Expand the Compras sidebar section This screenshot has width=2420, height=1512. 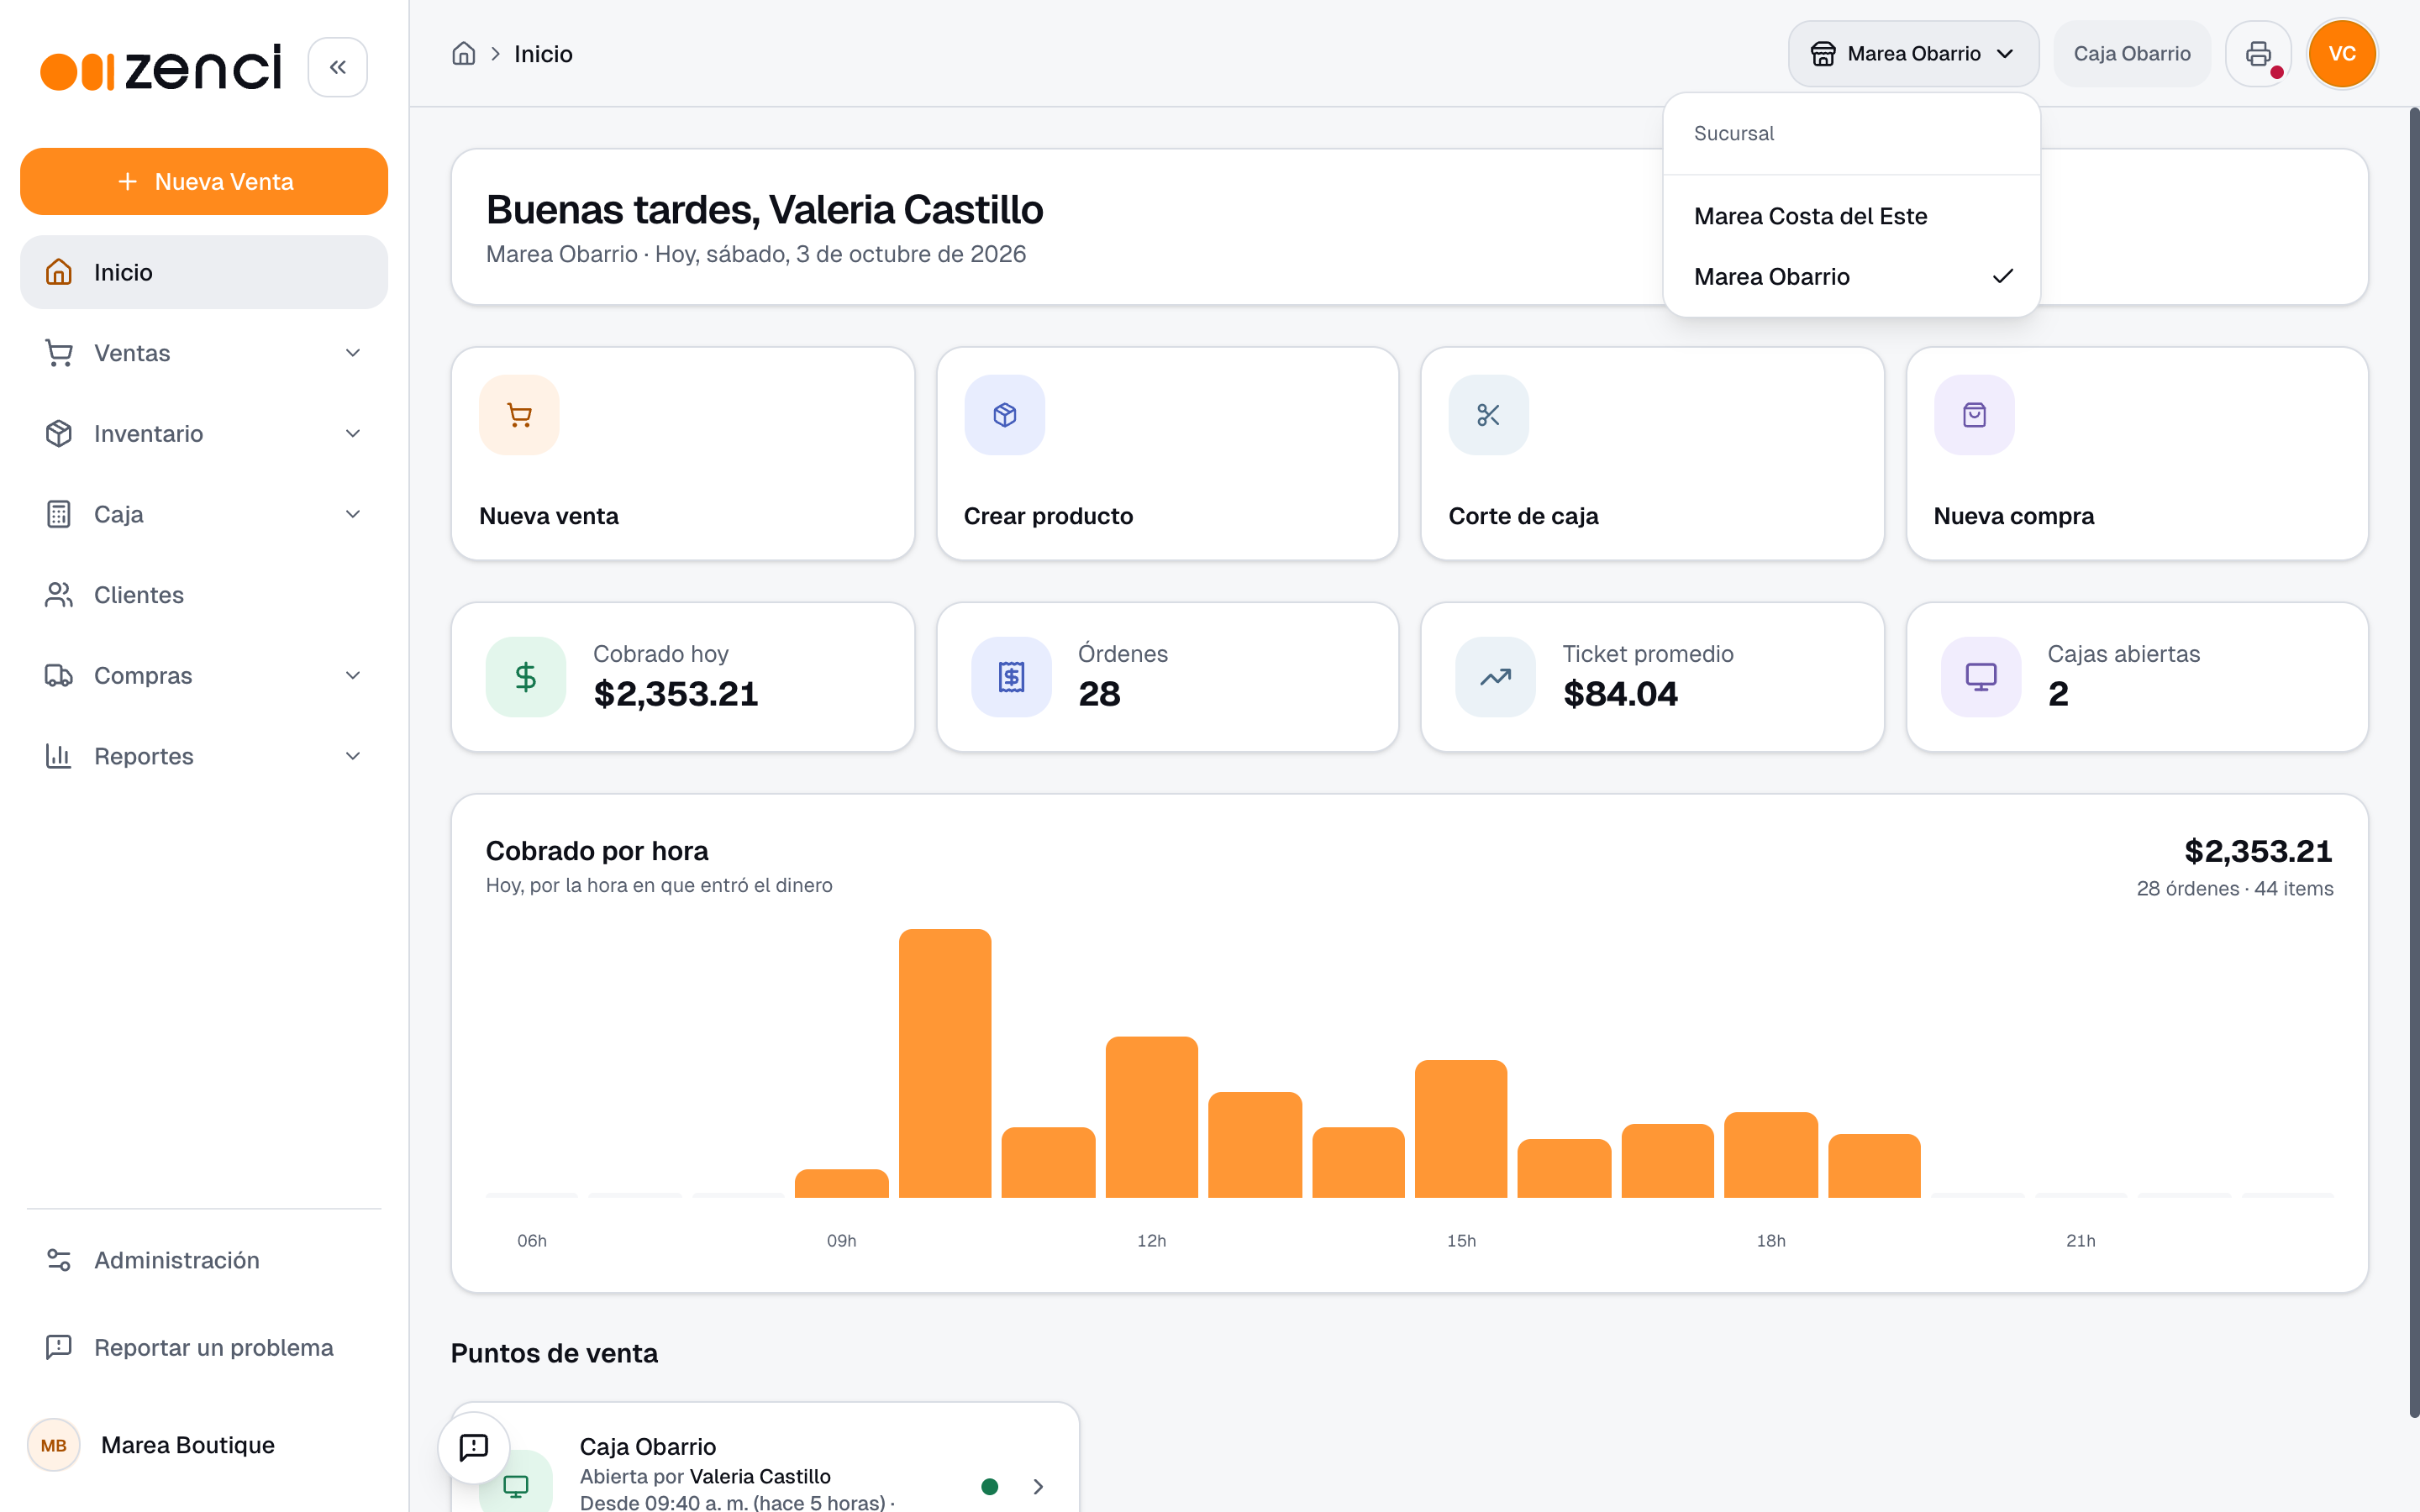click(204, 676)
